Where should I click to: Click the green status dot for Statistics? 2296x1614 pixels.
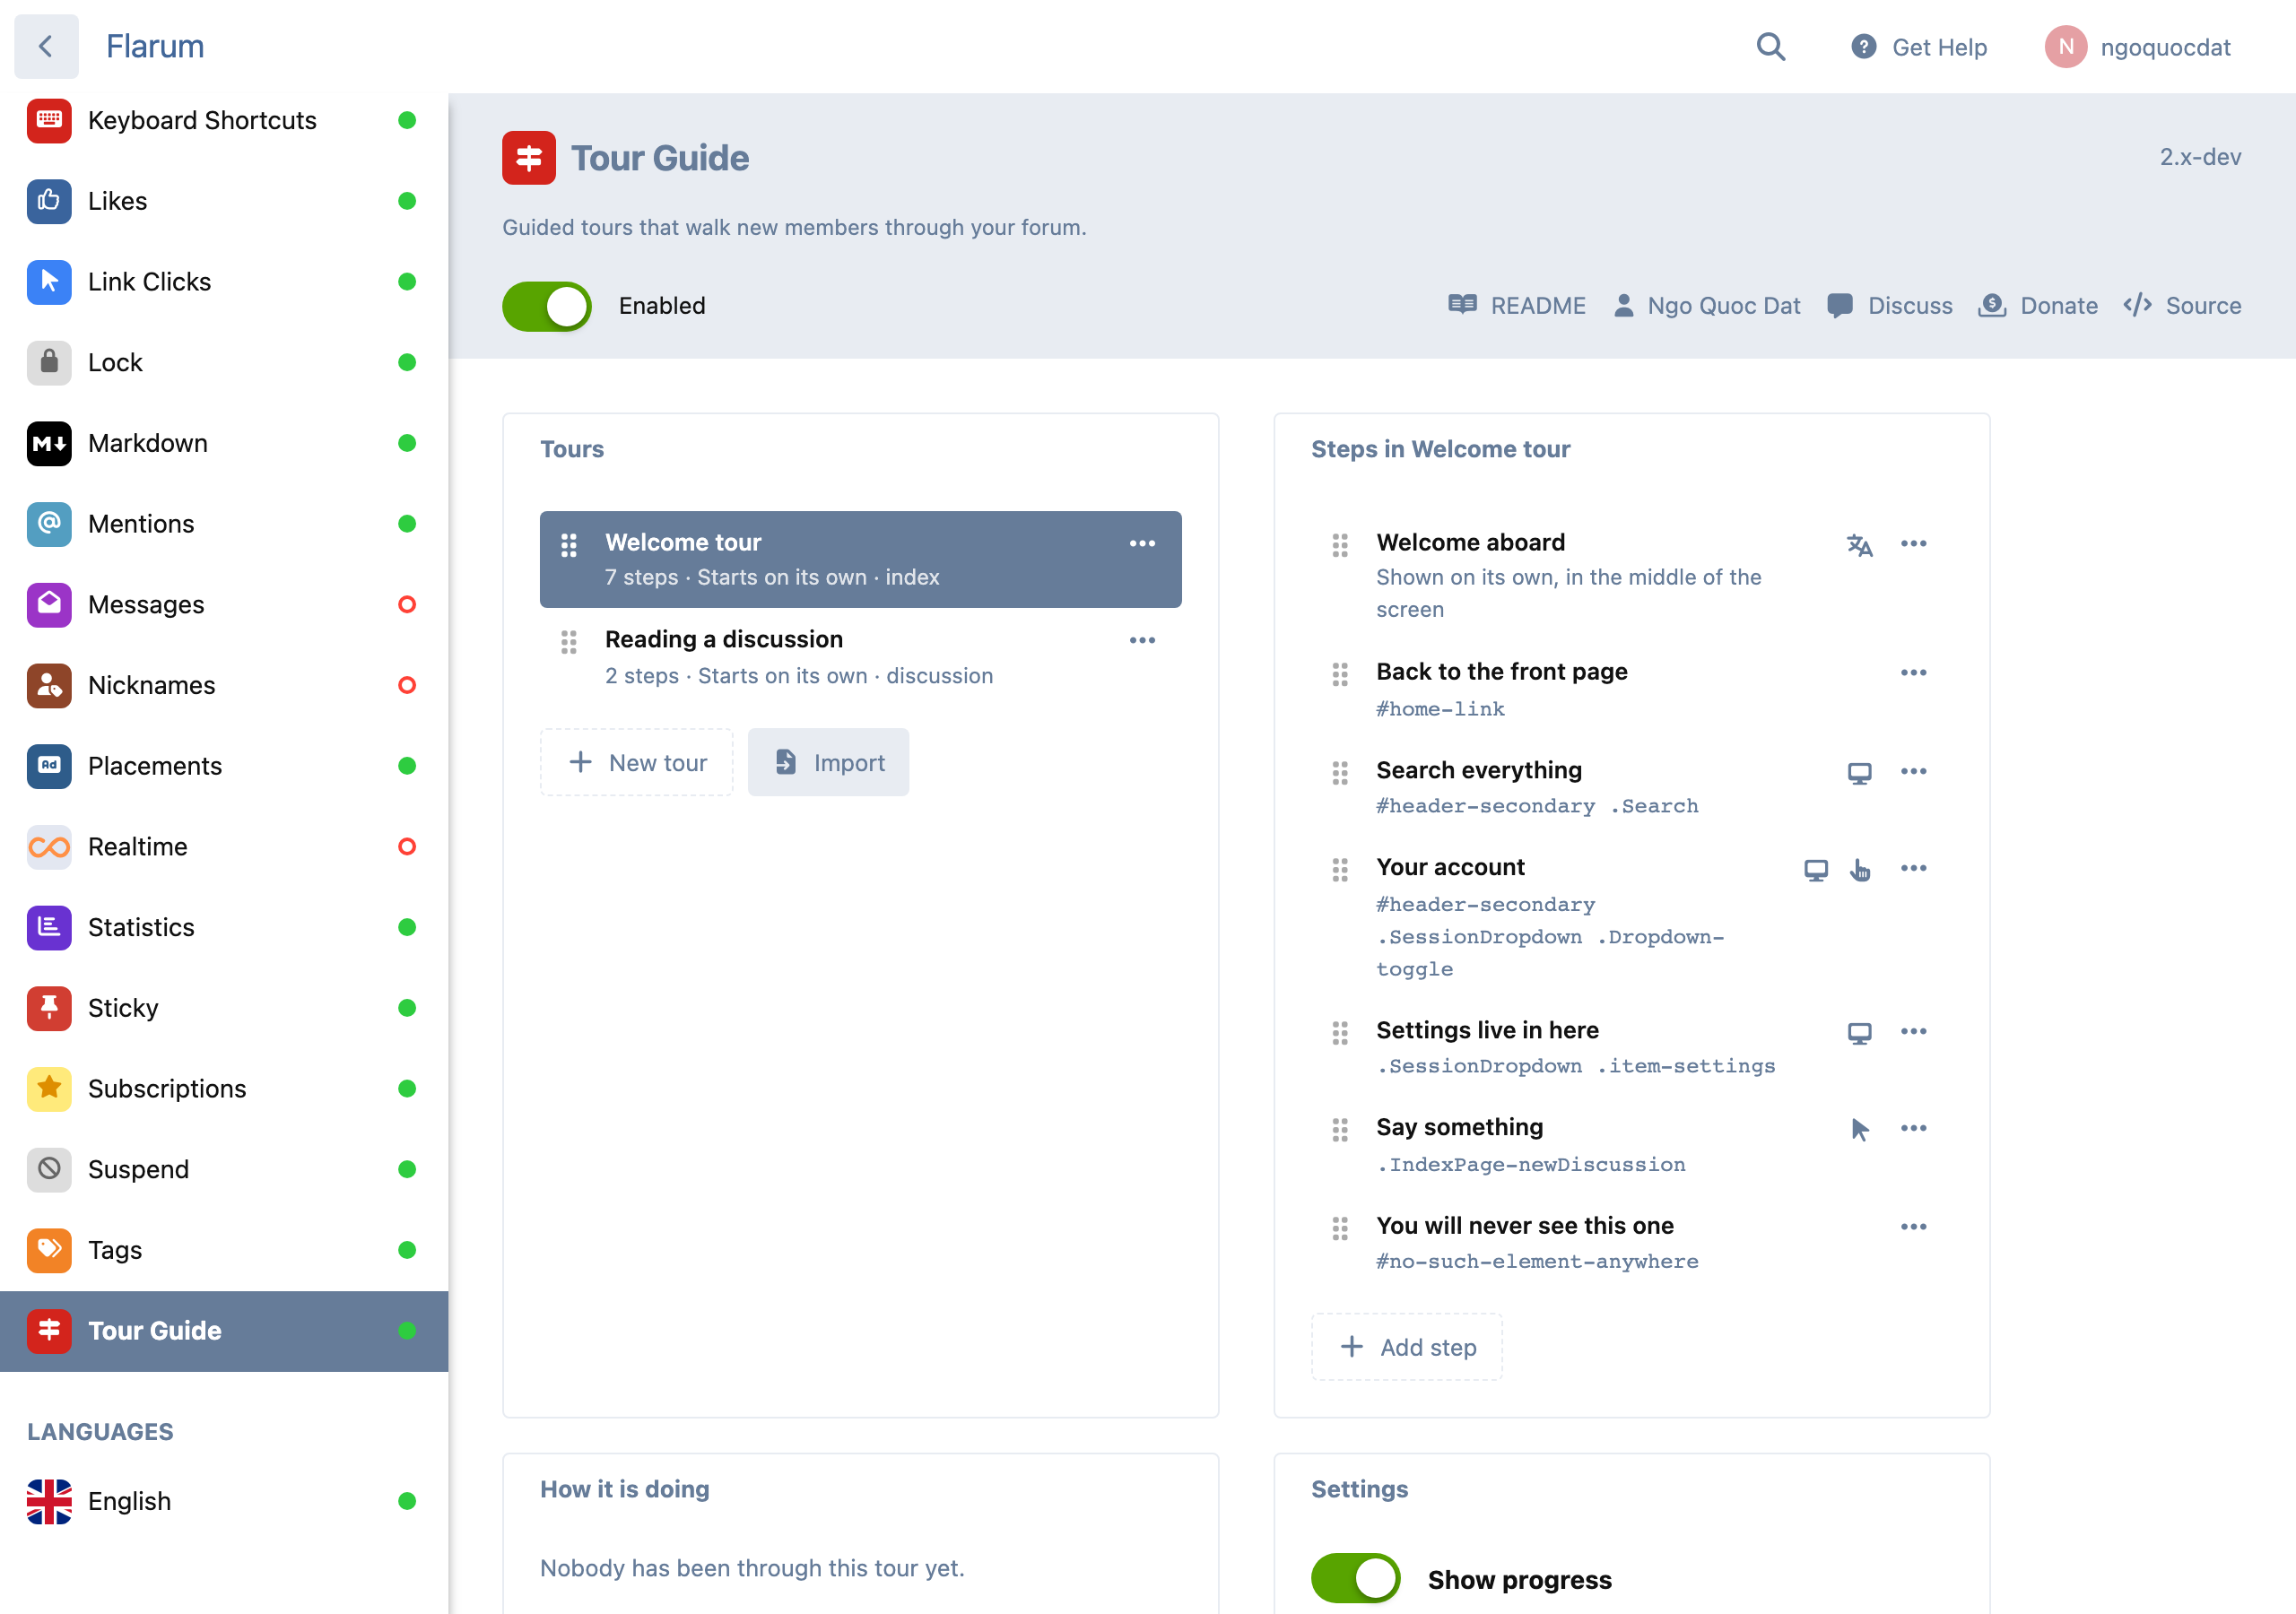407,927
